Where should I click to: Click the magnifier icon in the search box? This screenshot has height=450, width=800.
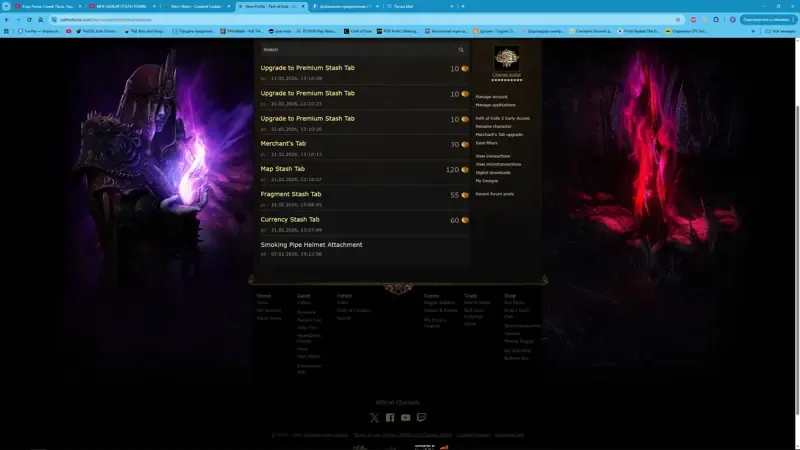tap(461, 49)
